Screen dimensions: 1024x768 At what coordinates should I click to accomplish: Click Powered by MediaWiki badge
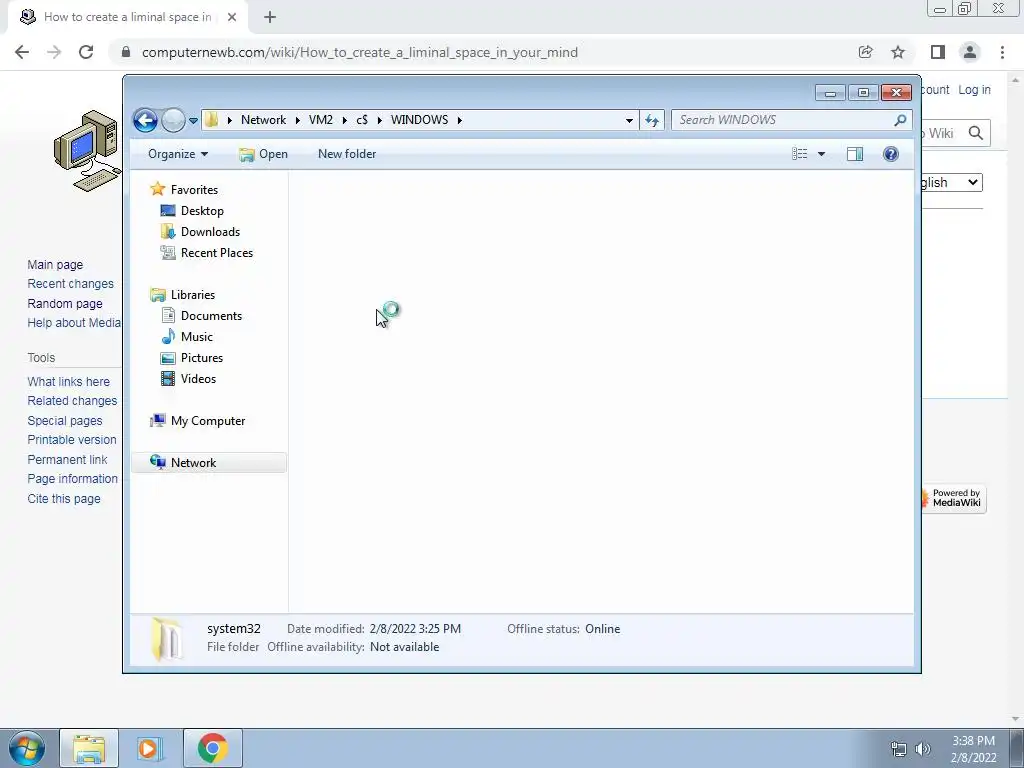coord(953,499)
